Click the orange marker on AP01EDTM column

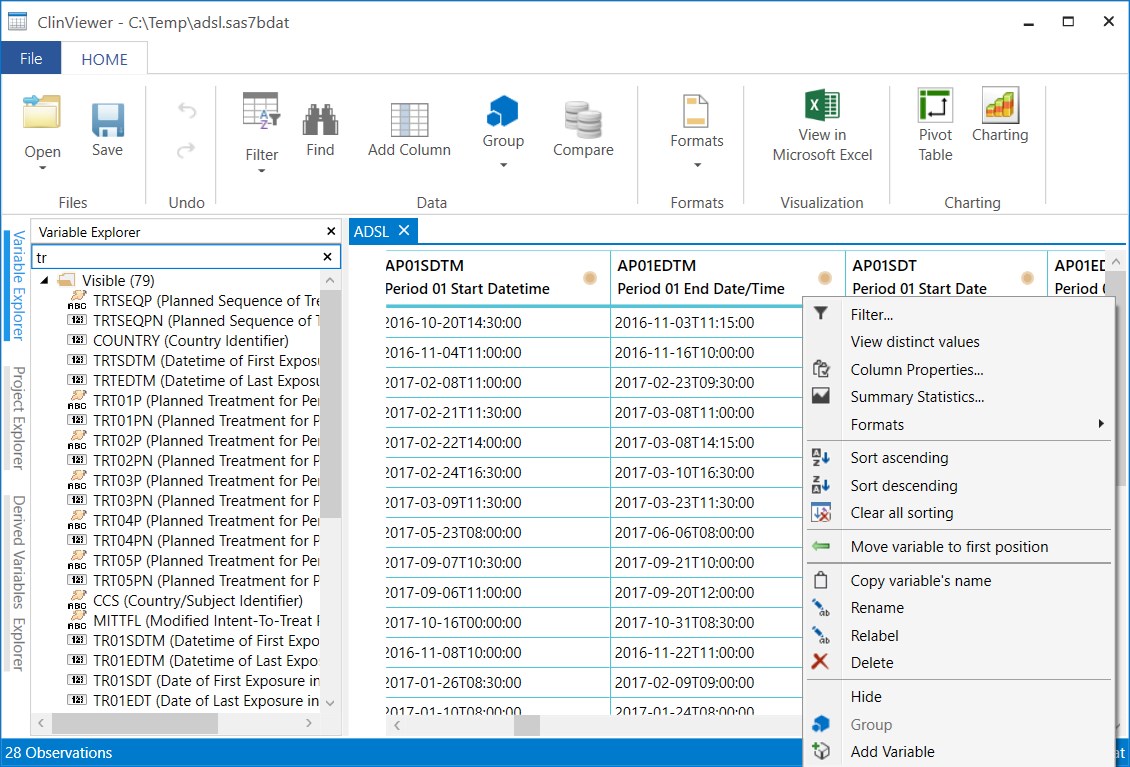coord(824,278)
